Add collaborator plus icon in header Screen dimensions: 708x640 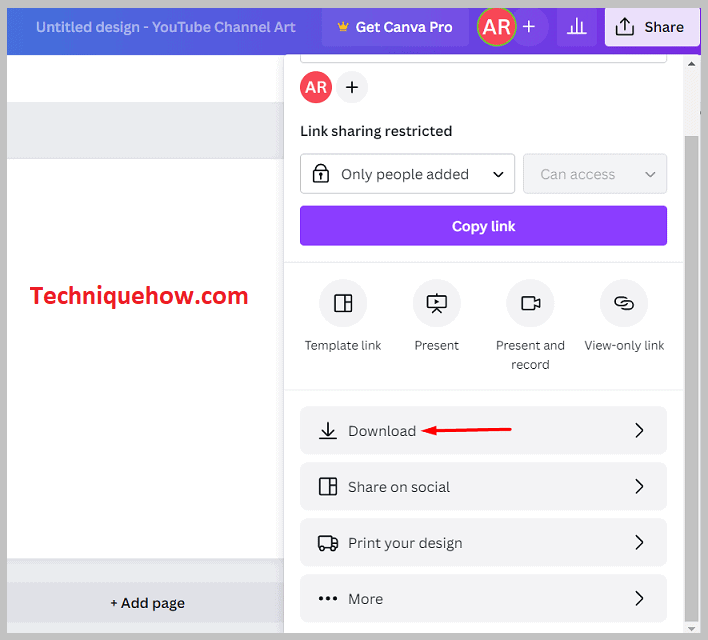(529, 27)
